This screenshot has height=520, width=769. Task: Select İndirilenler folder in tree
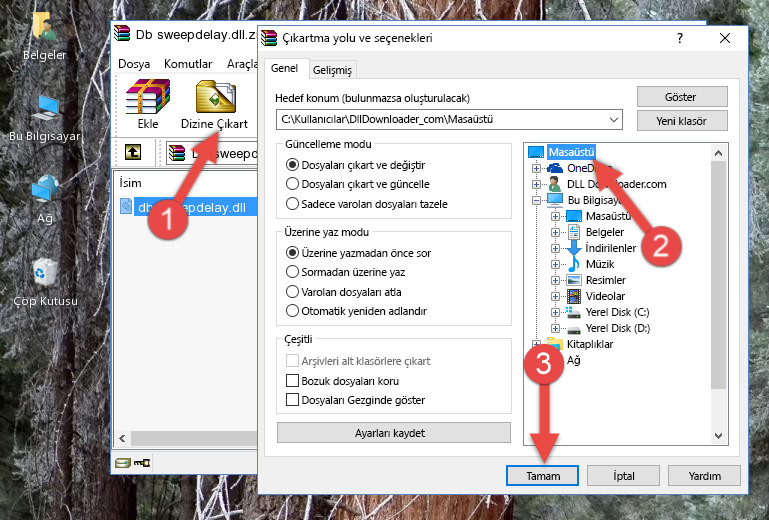[611, 248]
